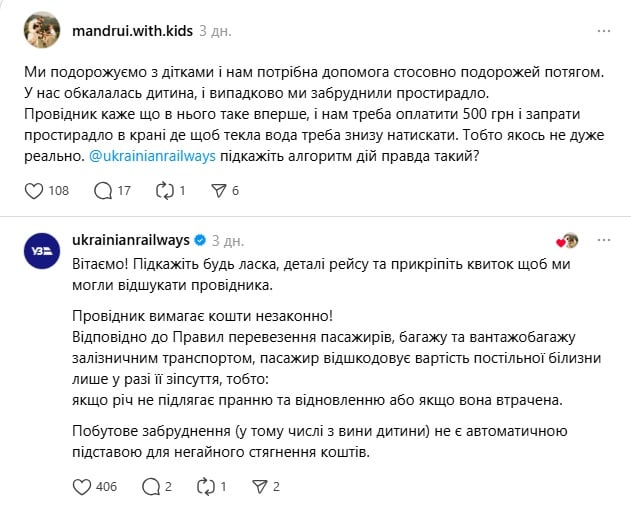
Task: Click the ukrainianrailways username
Action: point(130,241)
